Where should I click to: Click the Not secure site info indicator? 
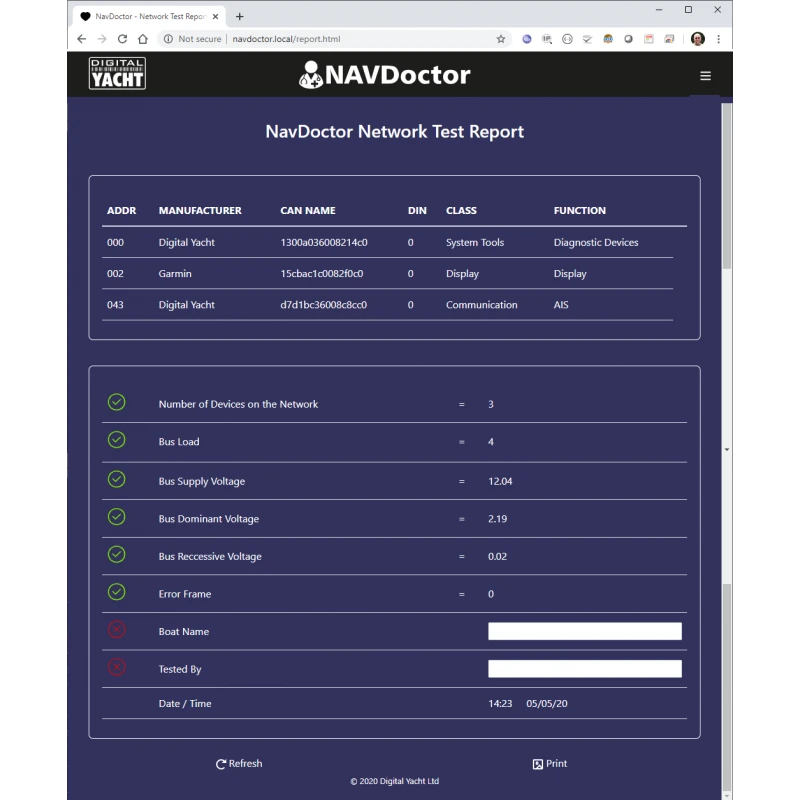[x=192, y=39]
